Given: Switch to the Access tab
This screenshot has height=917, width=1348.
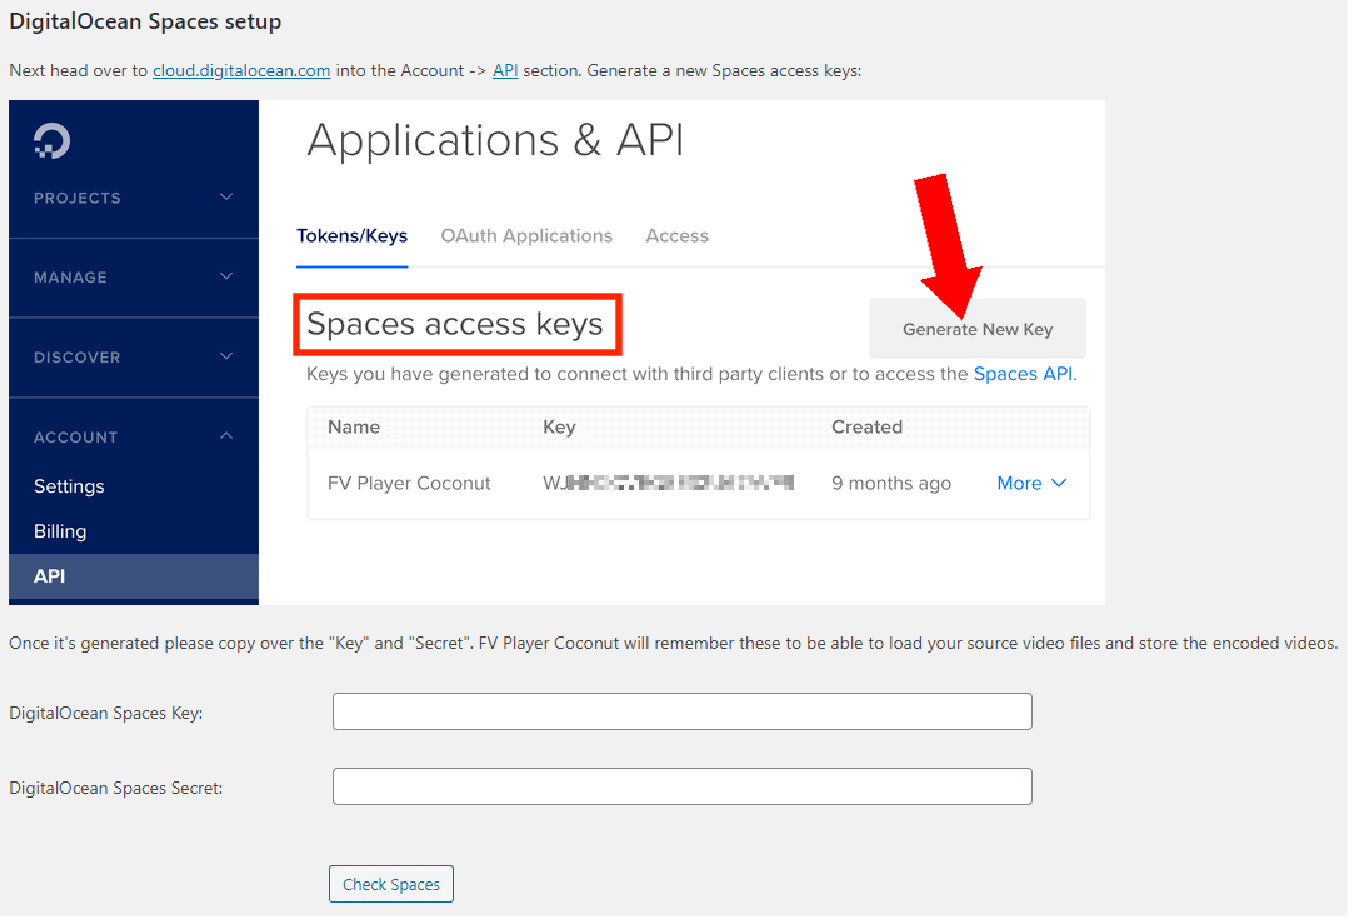Looking at the screenshot, I should tap(677, 236).
